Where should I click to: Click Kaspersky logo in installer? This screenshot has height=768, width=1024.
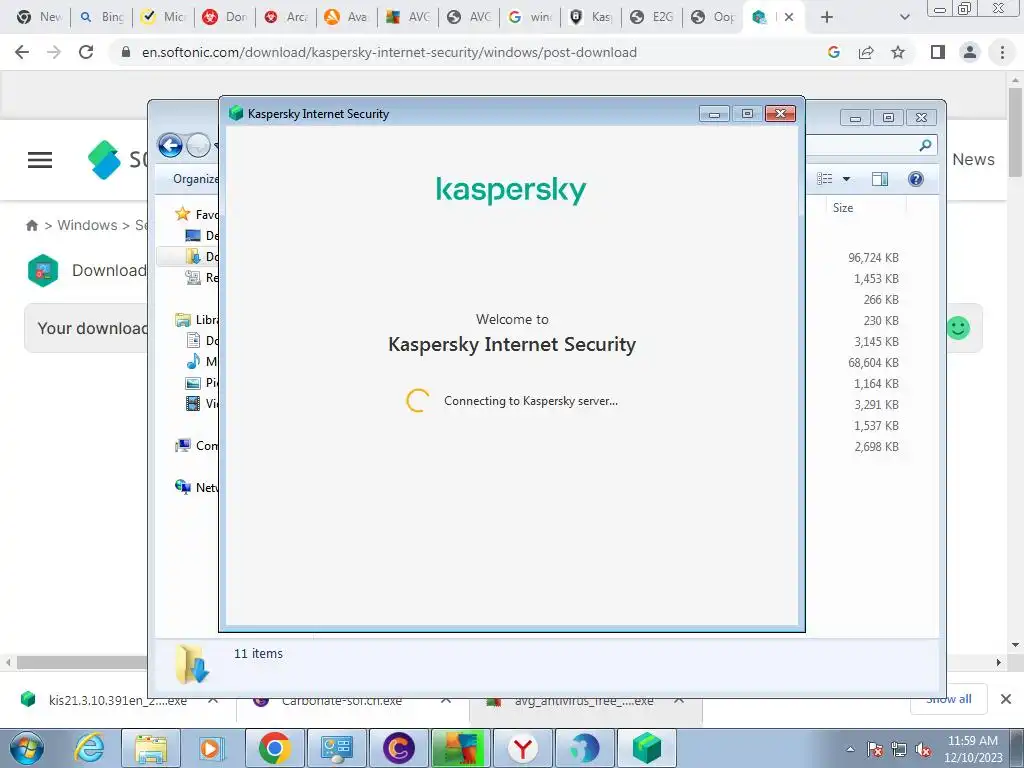pos(511,190)
